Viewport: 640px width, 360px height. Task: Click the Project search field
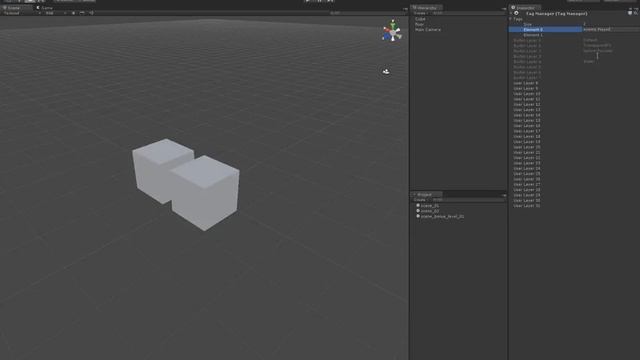coord(467,200)
